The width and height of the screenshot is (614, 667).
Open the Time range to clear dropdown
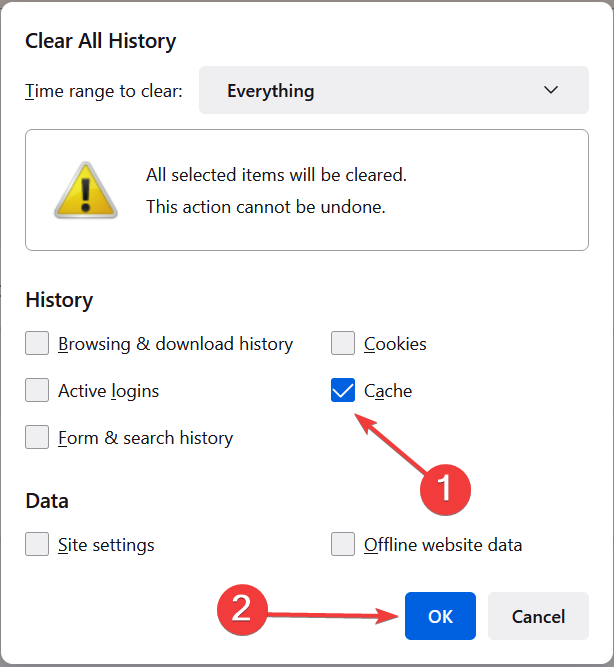394,90
